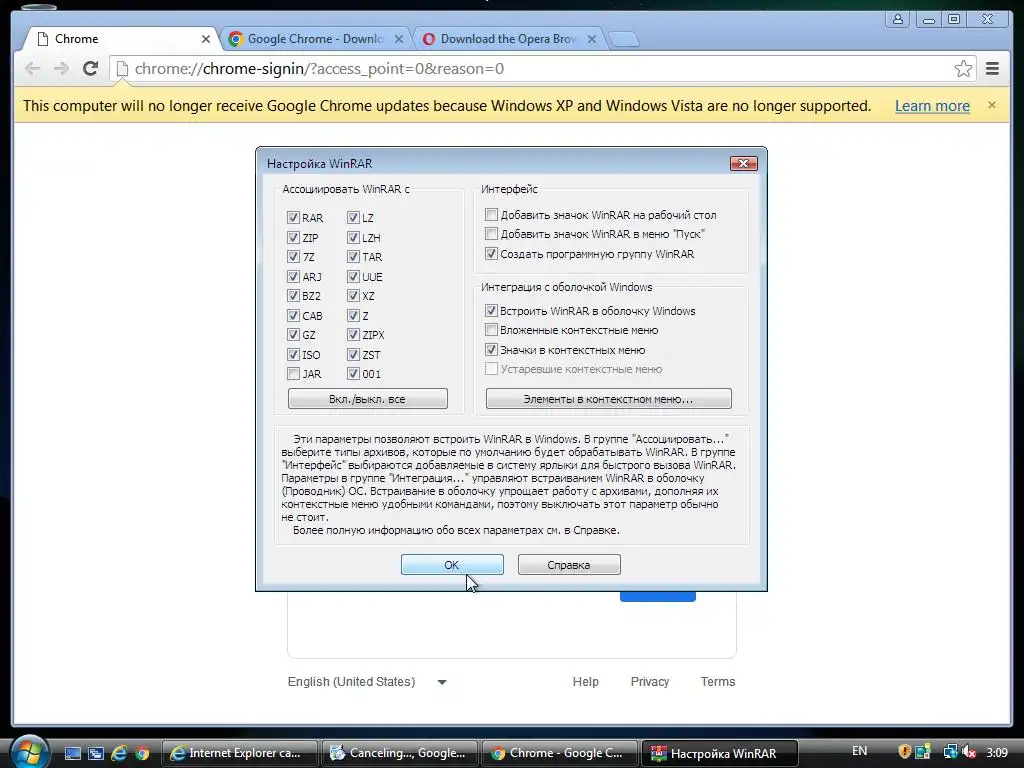
Task: Enable the JAR association checkbox
Action: pyautogui.click(x=293, y=374)
